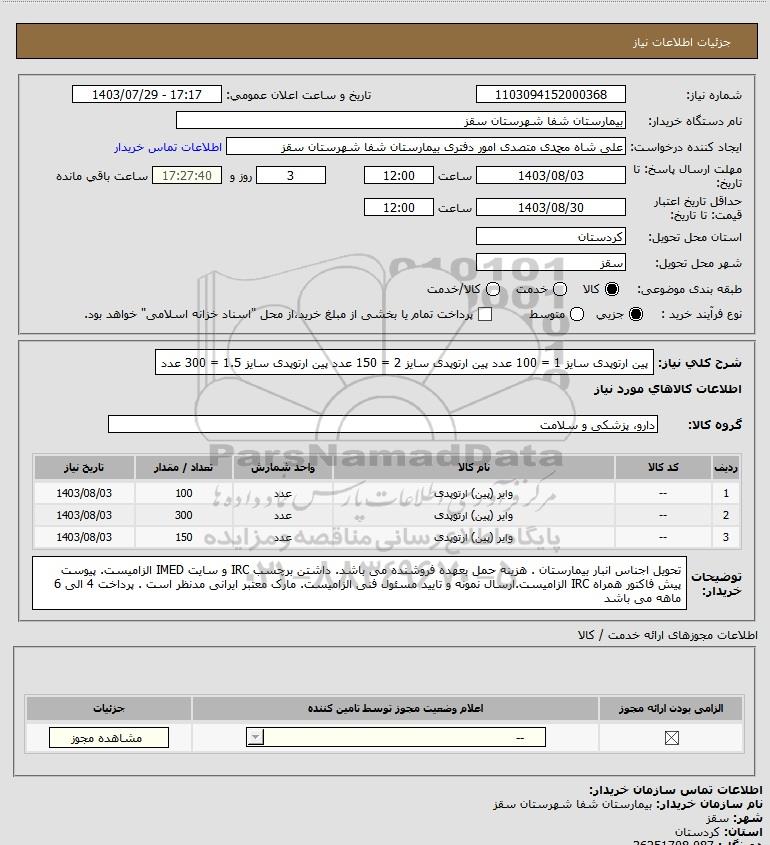Click price validity time 12:00 field

399,207
